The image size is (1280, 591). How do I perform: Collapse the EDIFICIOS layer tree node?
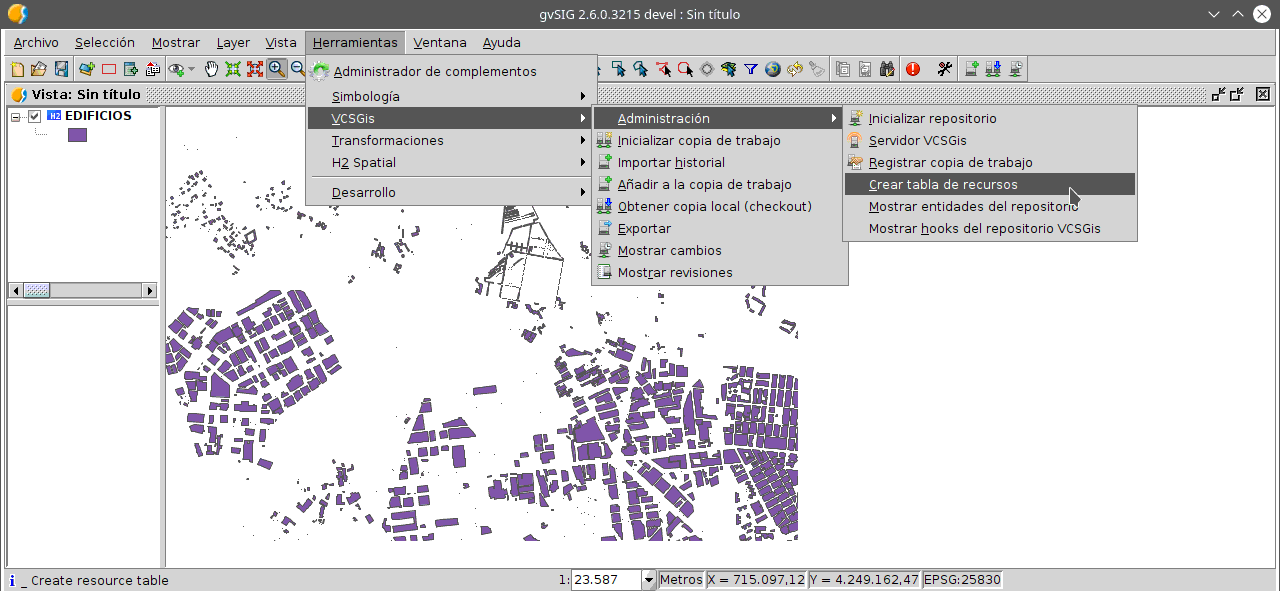click(16, 116)
